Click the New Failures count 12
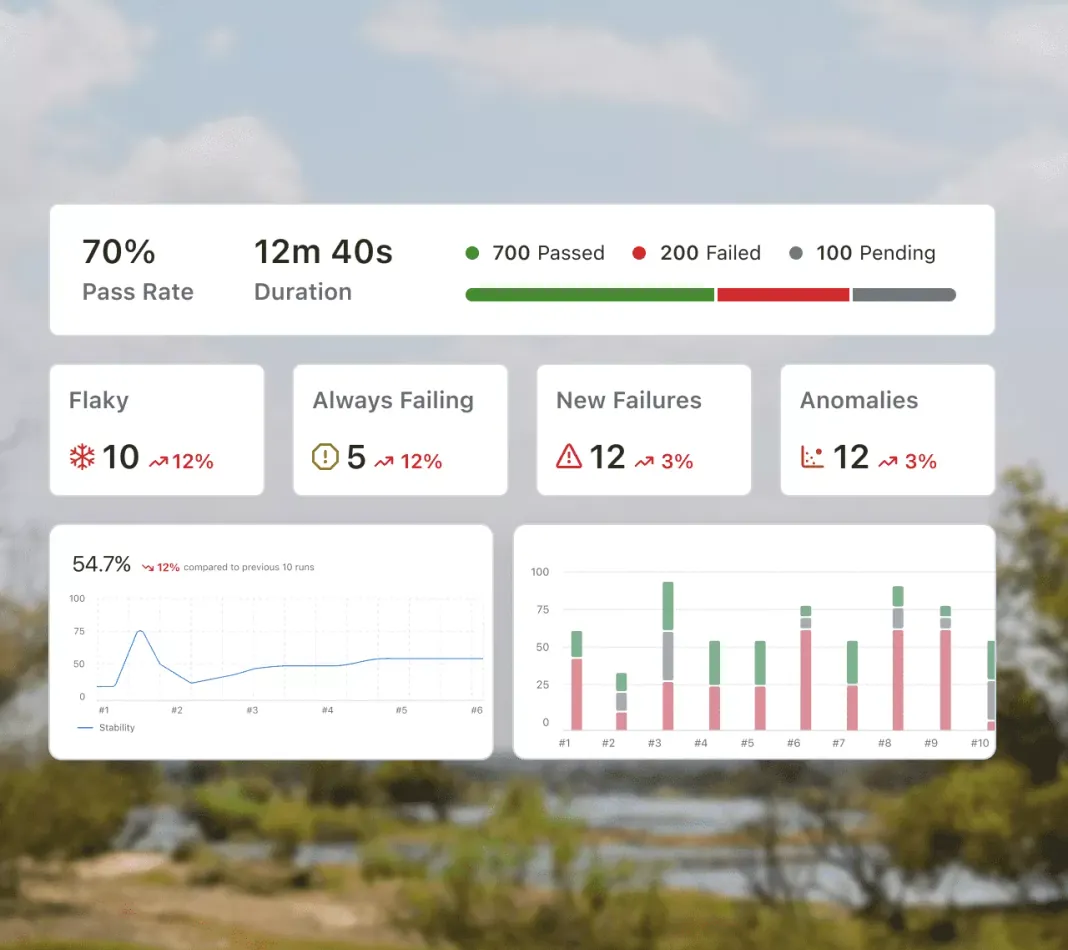The height and width of the screenshot is (950, 1068). click(608, 457)
